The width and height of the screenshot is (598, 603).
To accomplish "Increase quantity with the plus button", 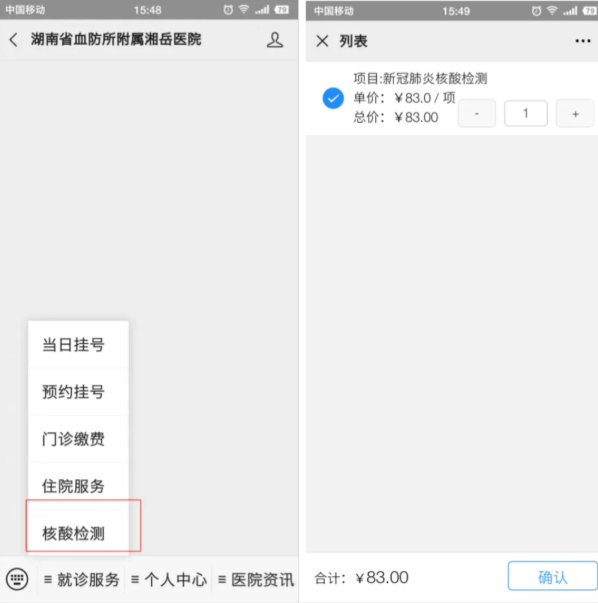I will click(575, 113).
